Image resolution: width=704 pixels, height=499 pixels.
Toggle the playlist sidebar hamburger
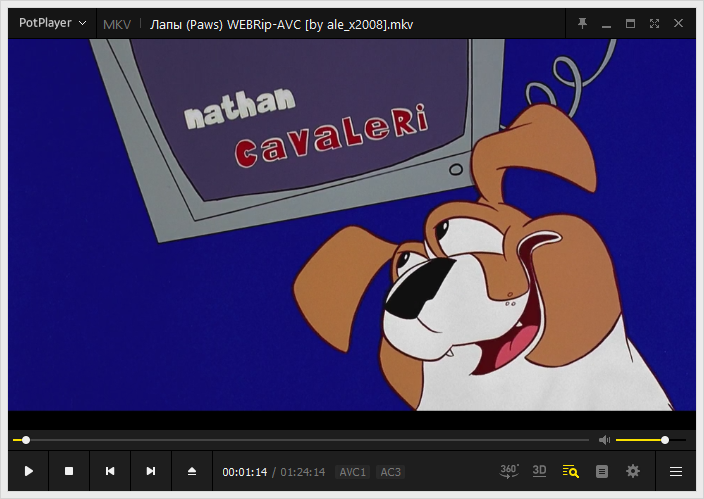(676, 471)
